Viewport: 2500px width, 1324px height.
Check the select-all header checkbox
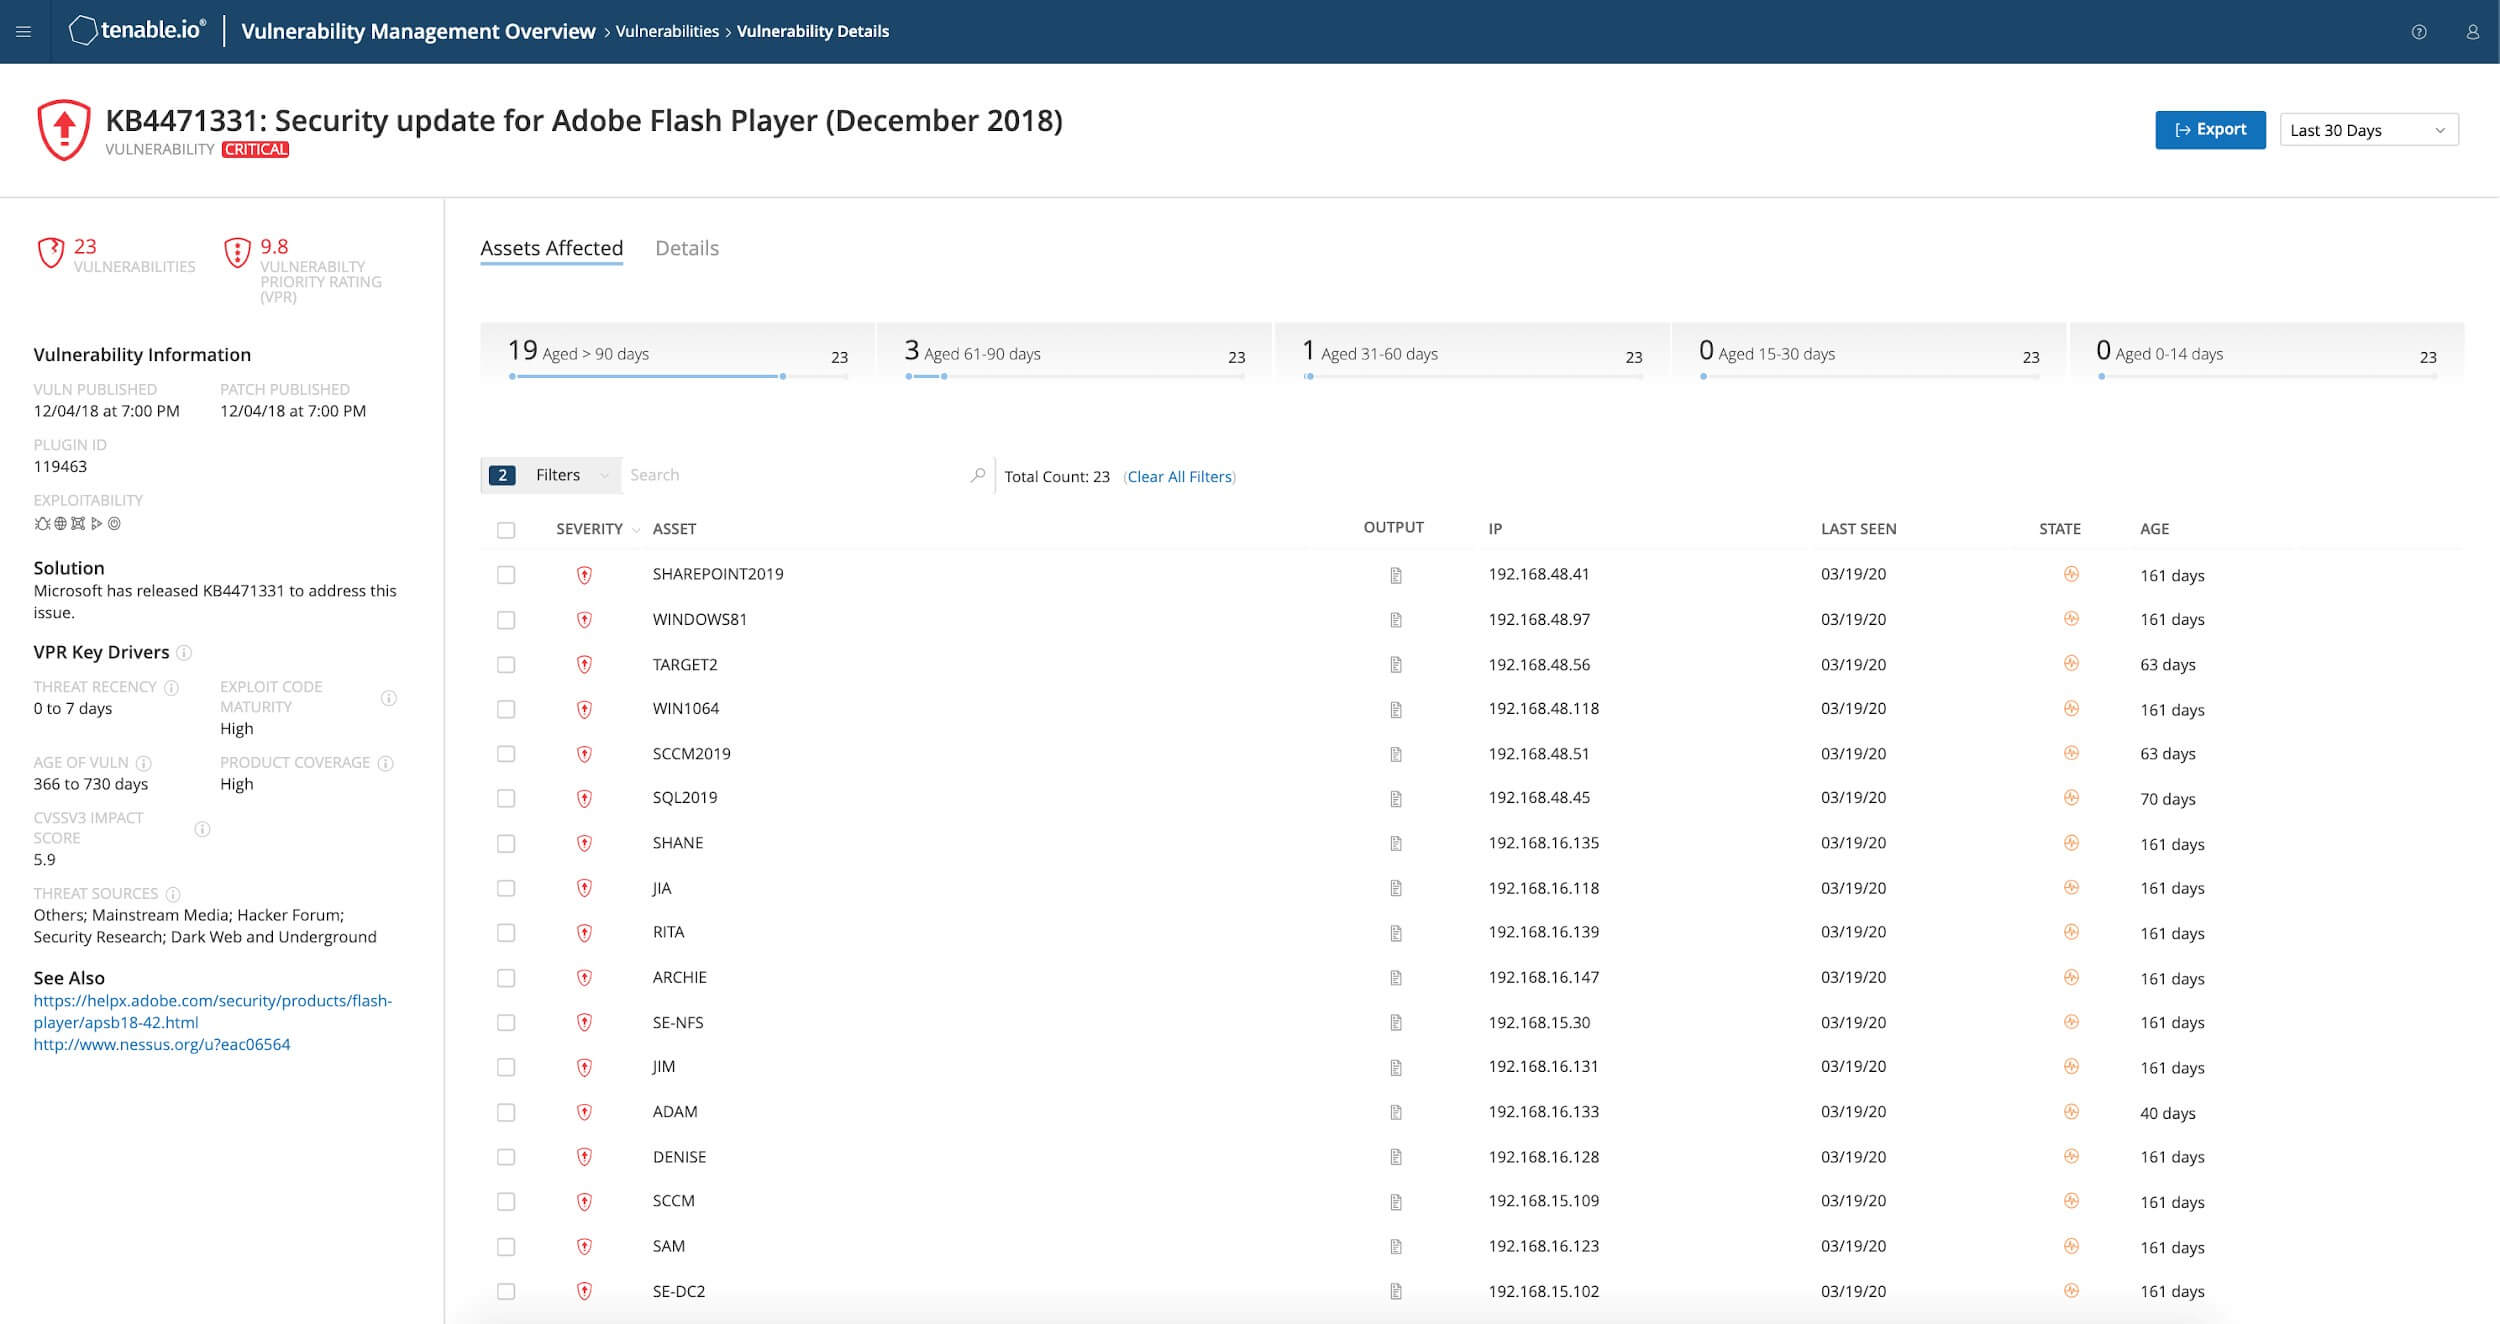point(506,530)
